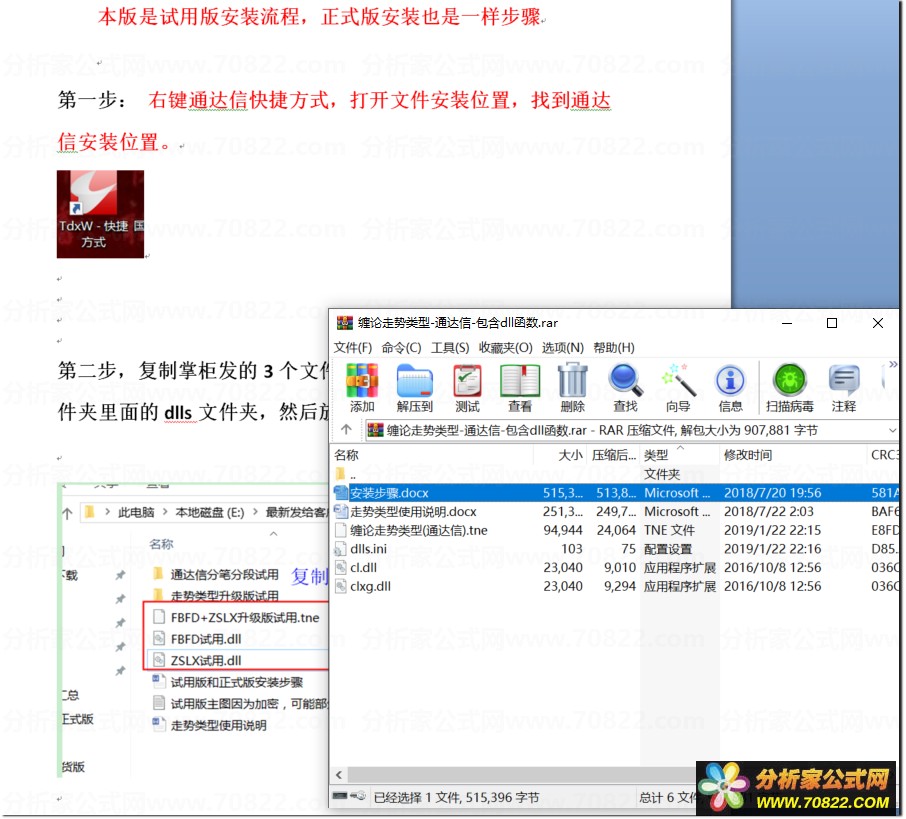Click the 修改时间 of dlls.ini row

[773, 549]
